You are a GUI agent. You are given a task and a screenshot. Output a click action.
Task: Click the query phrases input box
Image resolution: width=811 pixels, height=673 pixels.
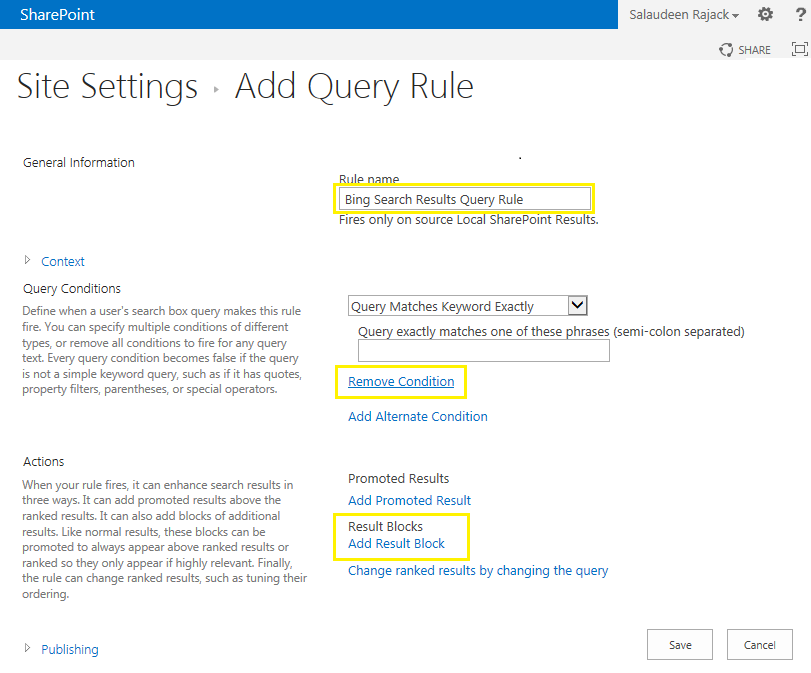pyautogui.click(x=483, y=350)
